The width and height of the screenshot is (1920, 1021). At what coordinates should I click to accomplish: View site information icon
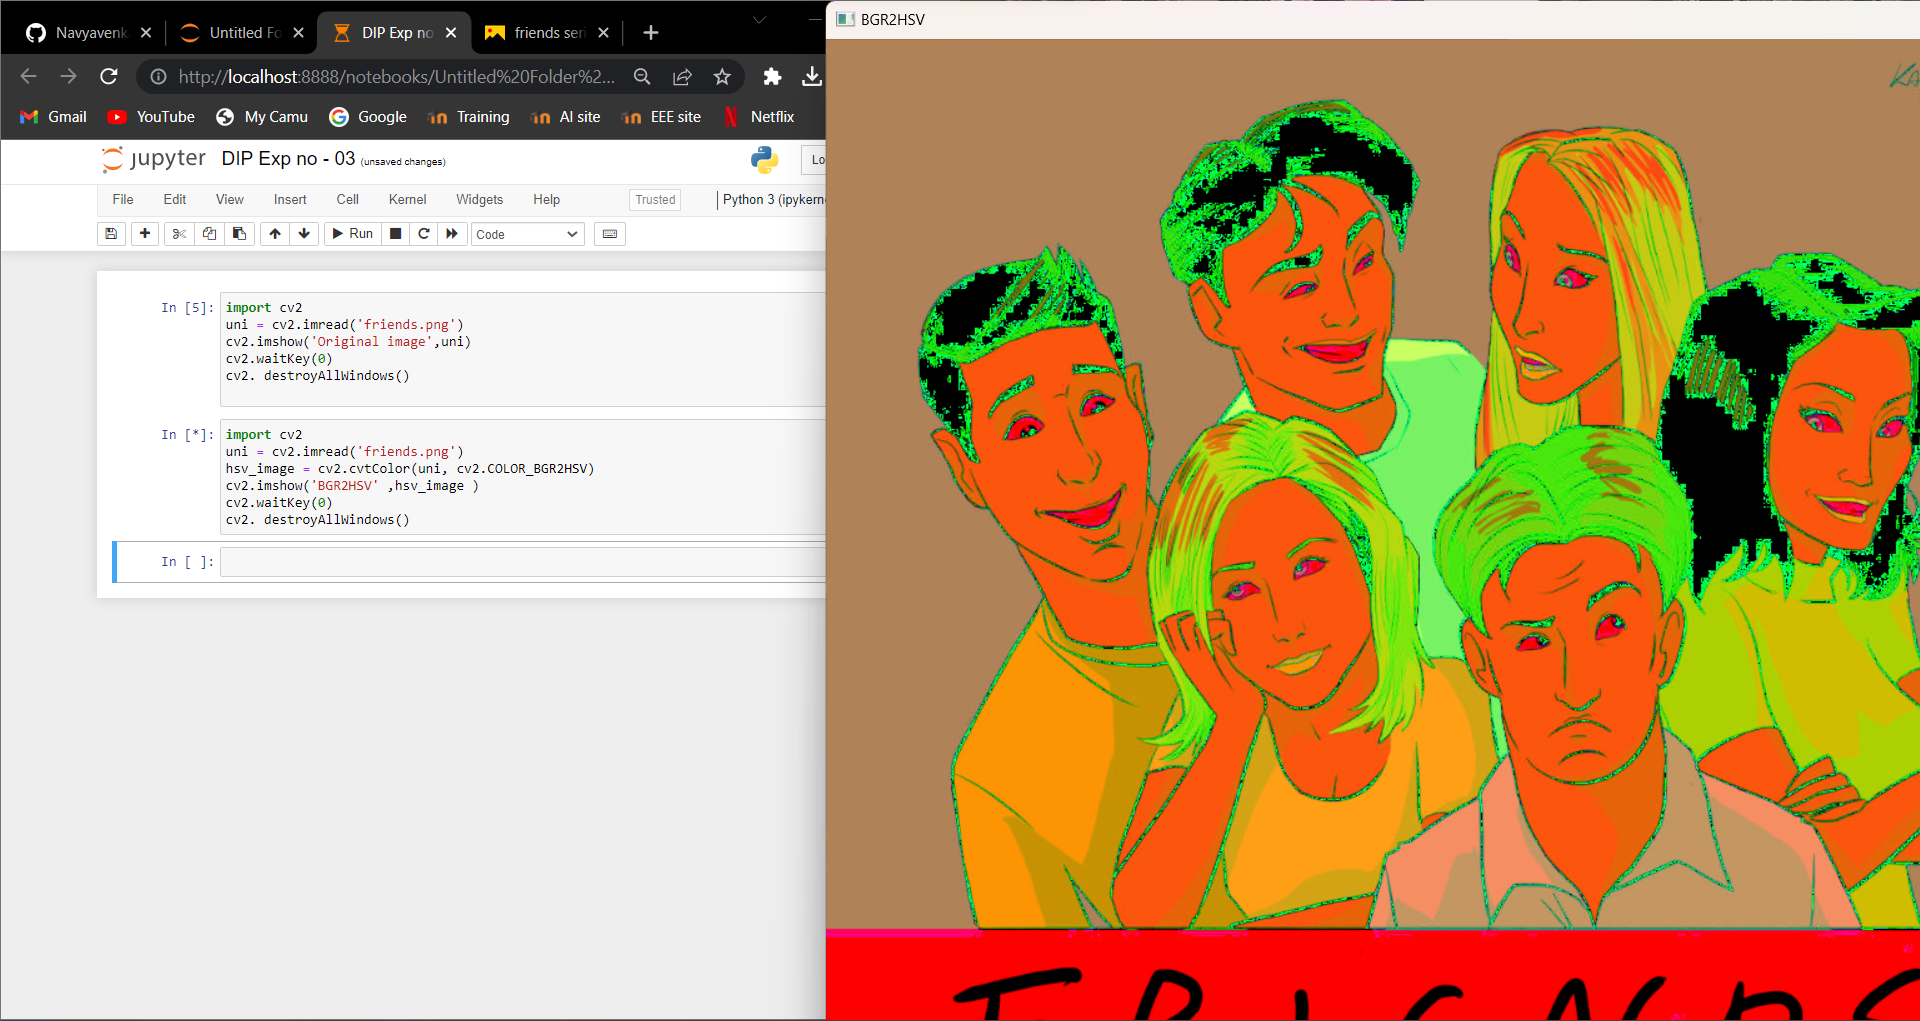point(158,77)
